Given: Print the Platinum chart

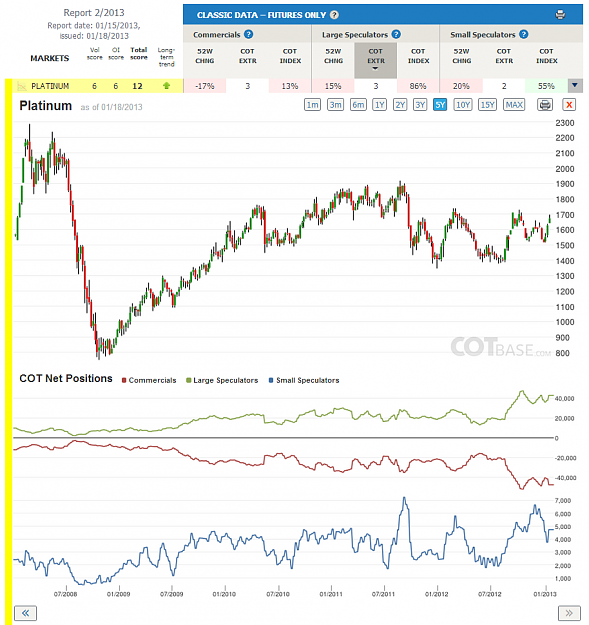Looking at the screenshot, I should (545, 105).
